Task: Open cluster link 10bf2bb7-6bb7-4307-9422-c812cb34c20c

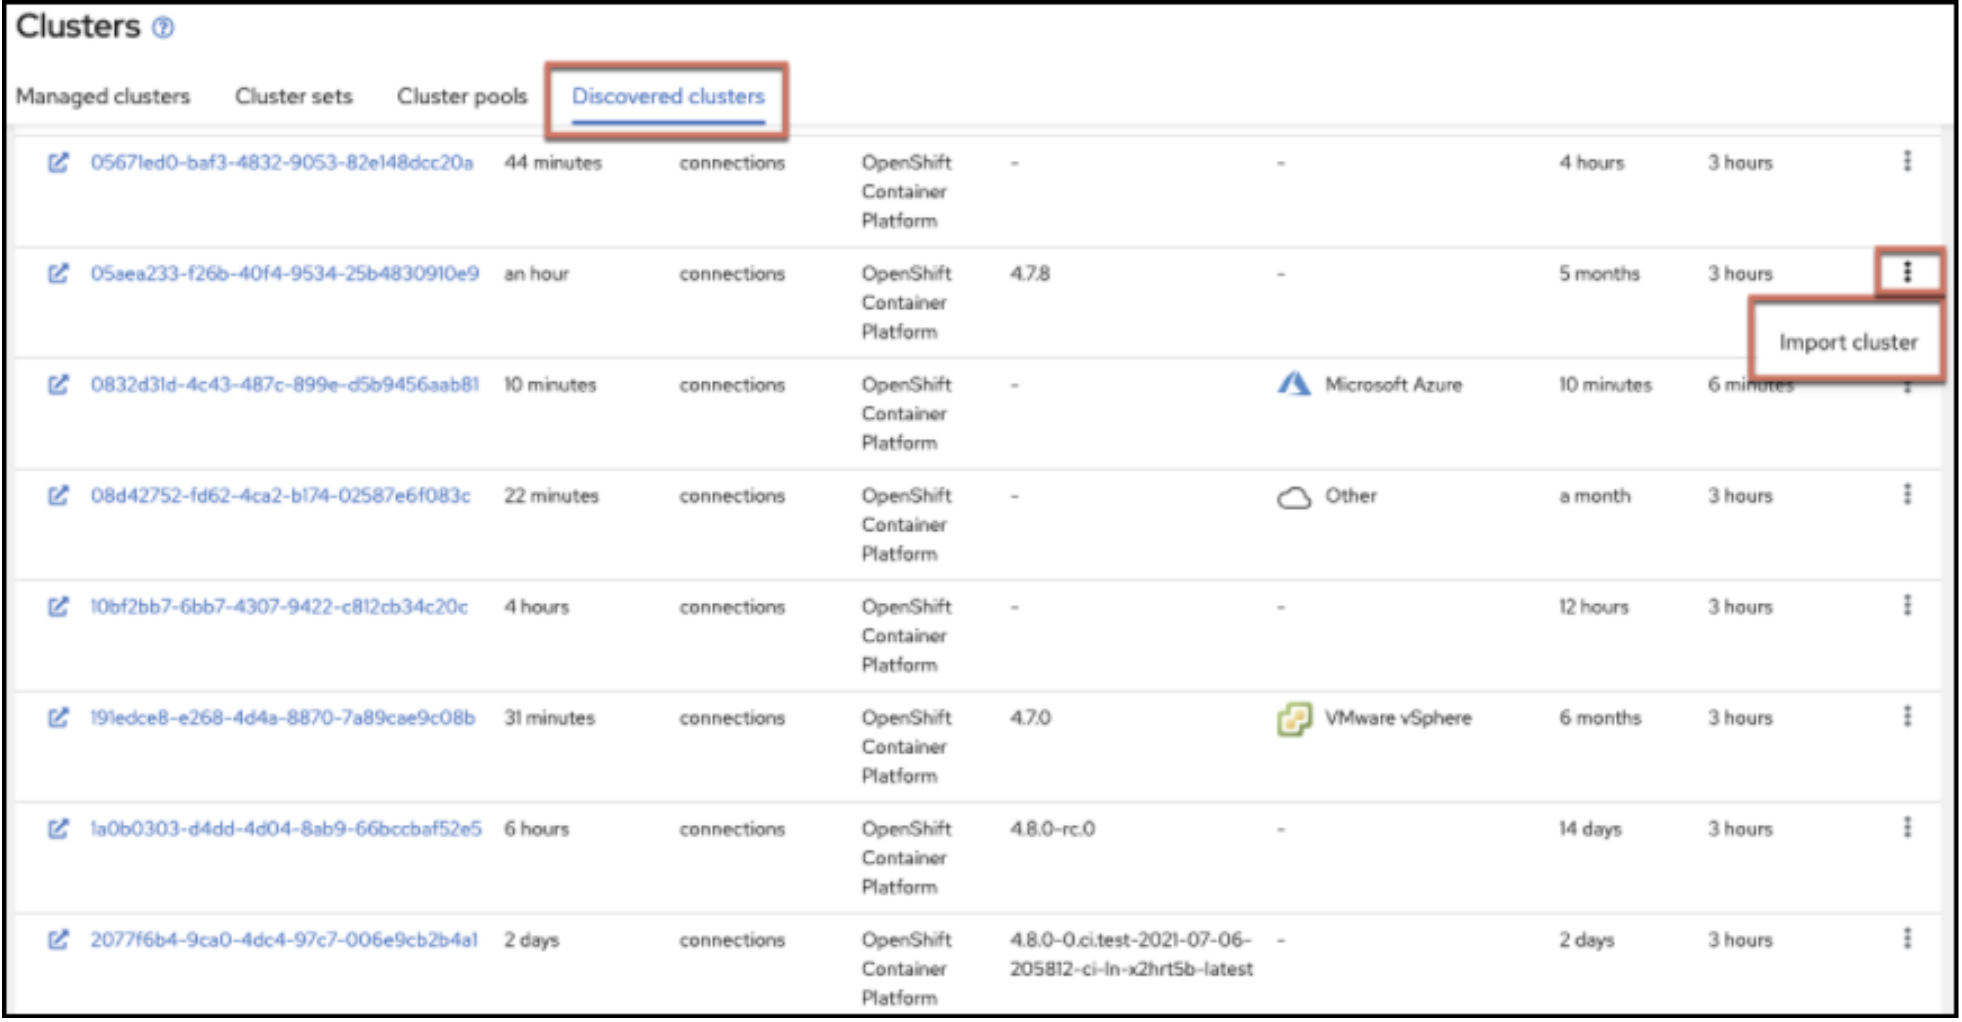Action: pyautogui.click(x=279, y=606)
